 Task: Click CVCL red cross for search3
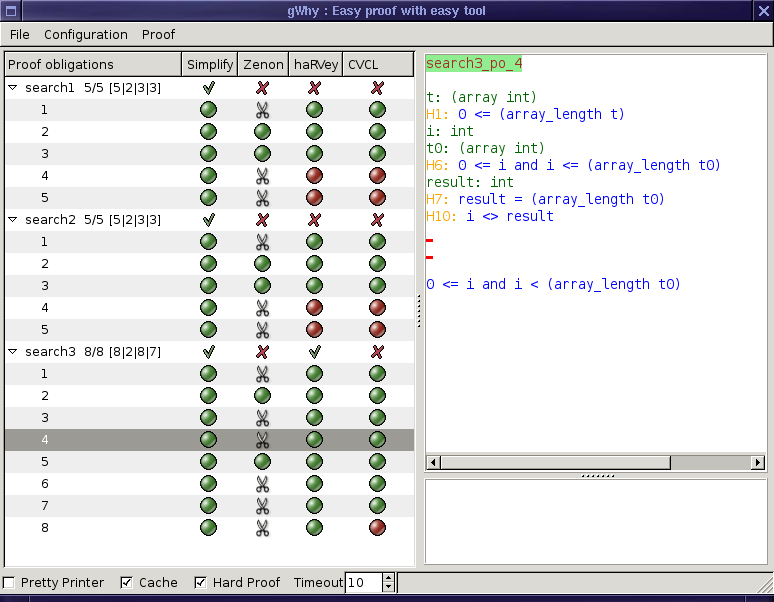(x=378, y=352)
